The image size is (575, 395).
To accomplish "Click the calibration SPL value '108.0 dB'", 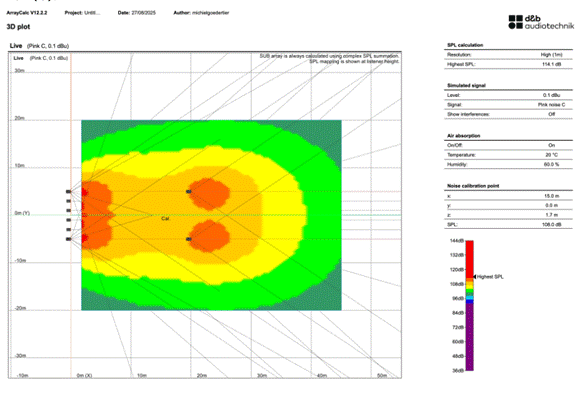I will (552, 224).
